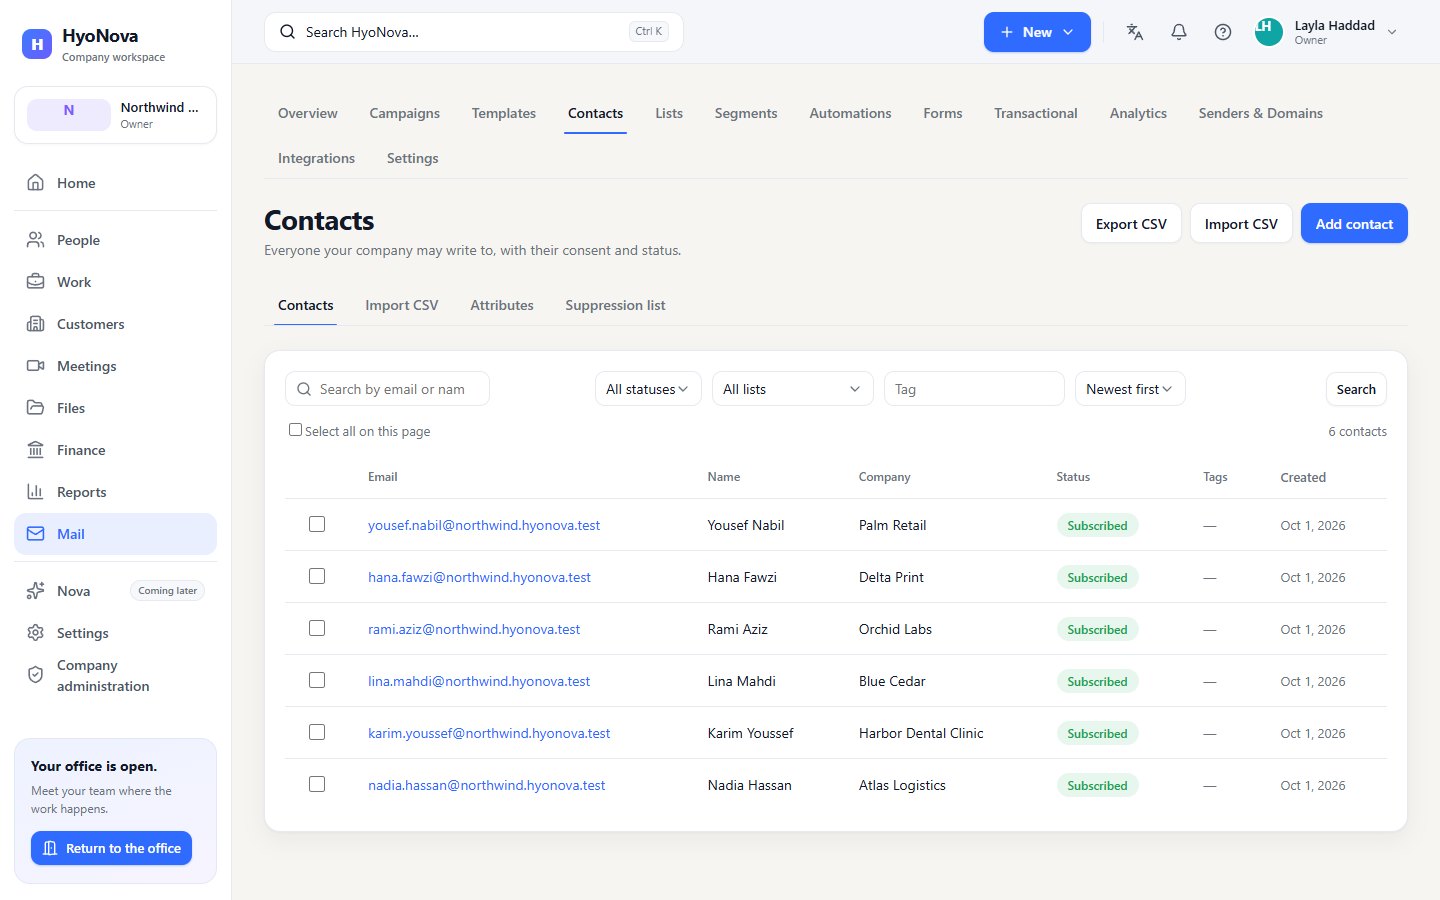Click the Finance bank icon
The width and height of the screenshot is (1440, 900).
pos(36,450)
